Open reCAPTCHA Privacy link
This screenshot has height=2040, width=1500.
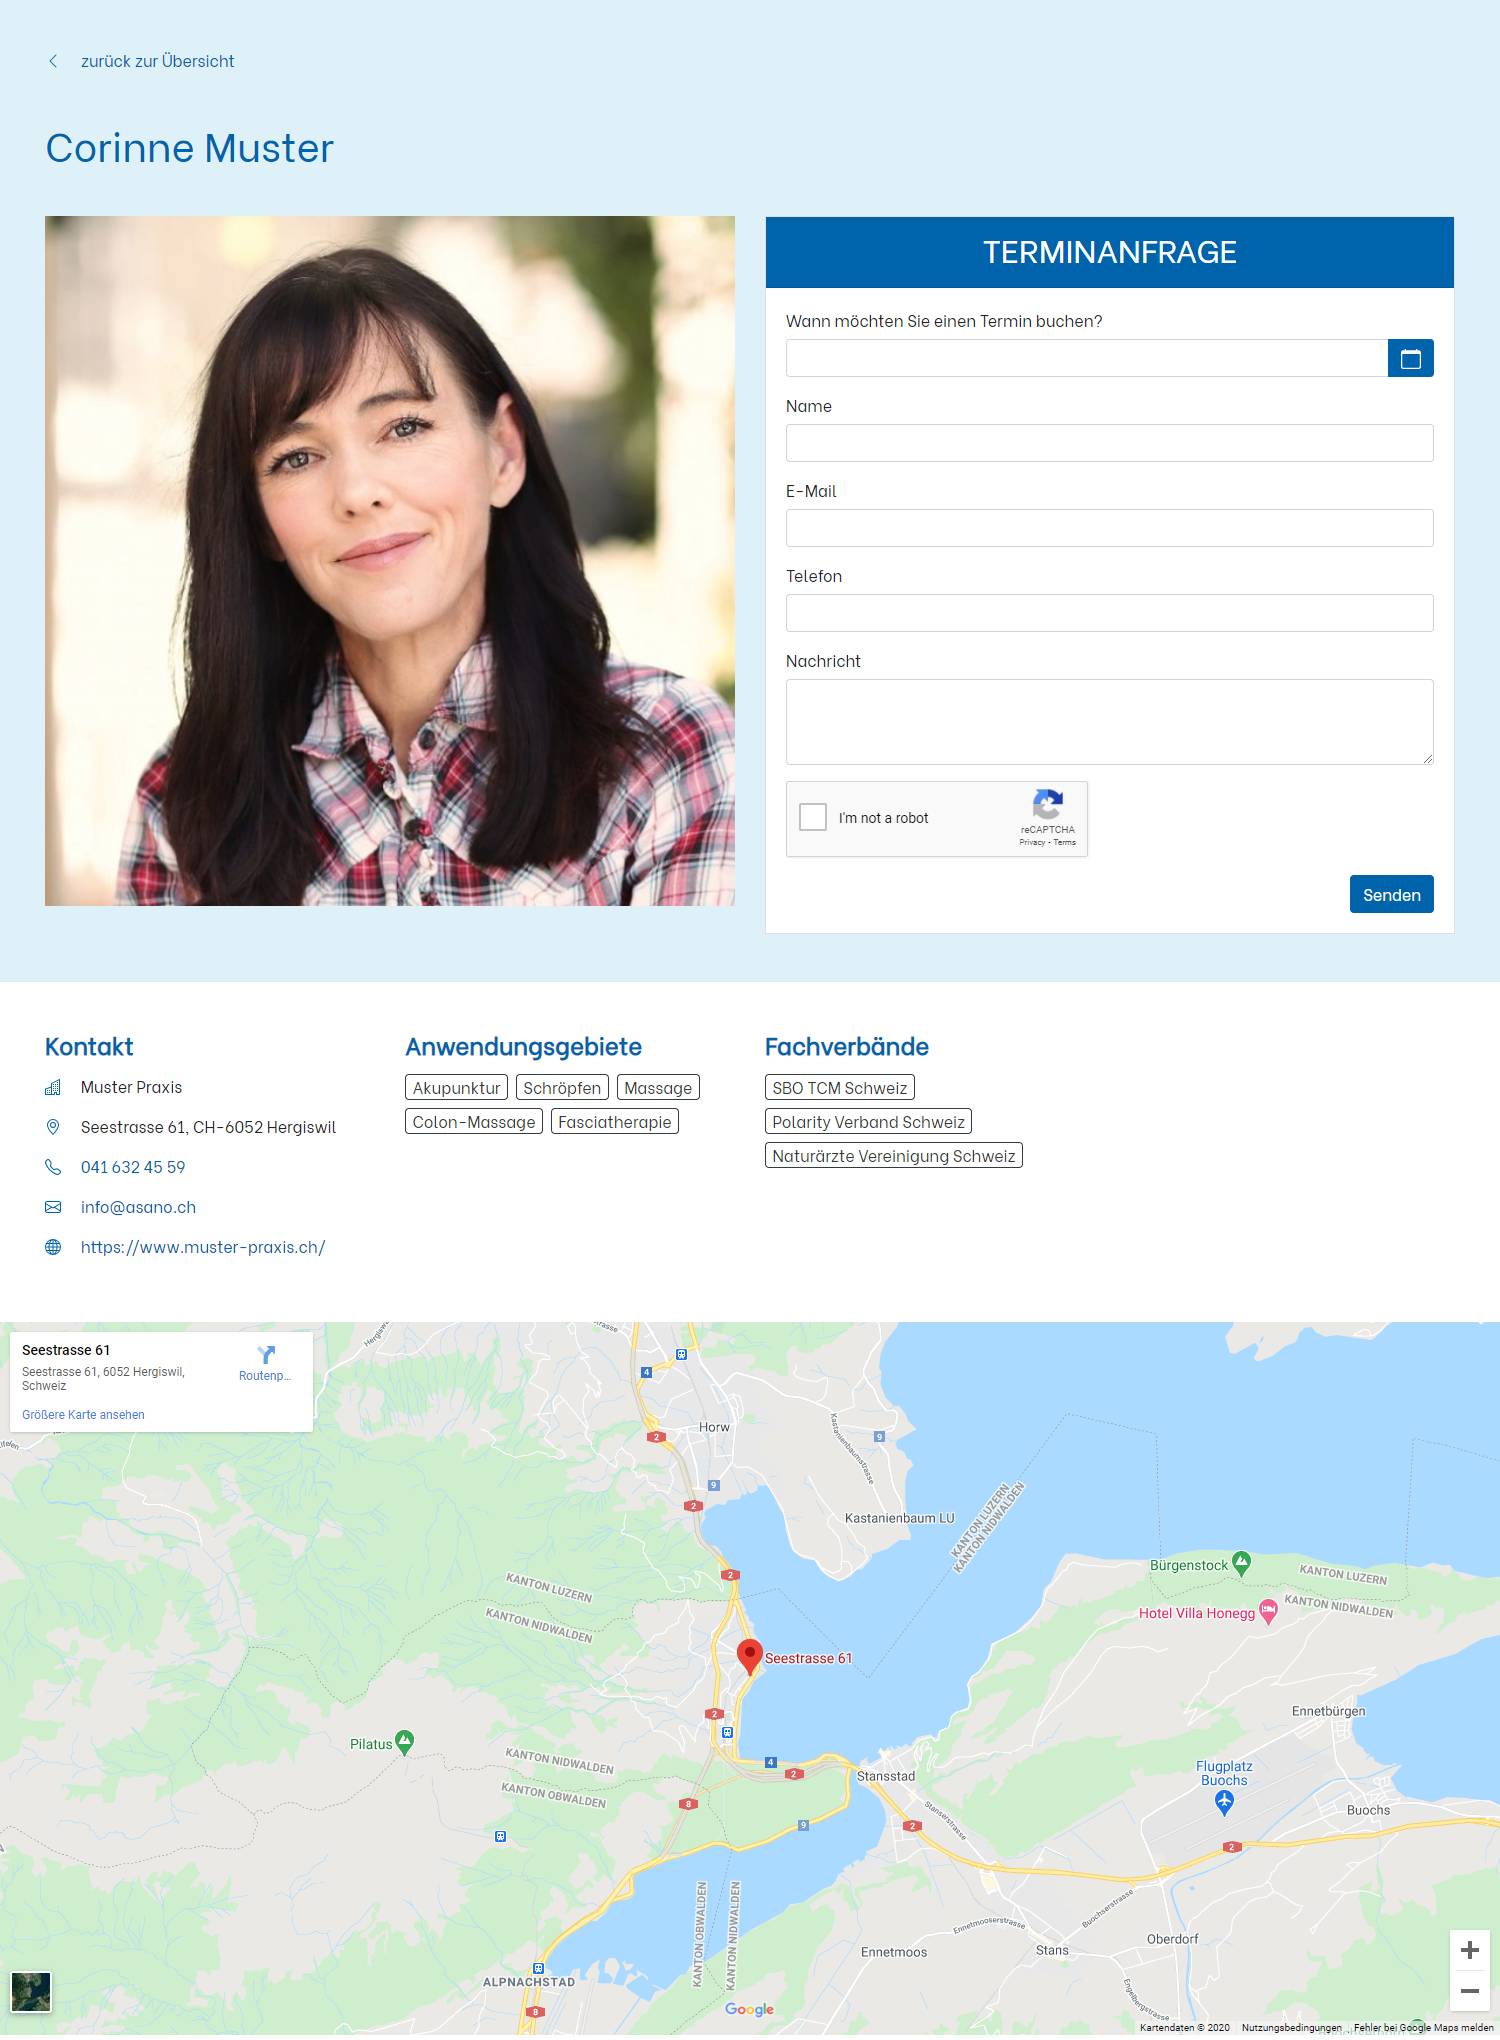pos(1032,842)
